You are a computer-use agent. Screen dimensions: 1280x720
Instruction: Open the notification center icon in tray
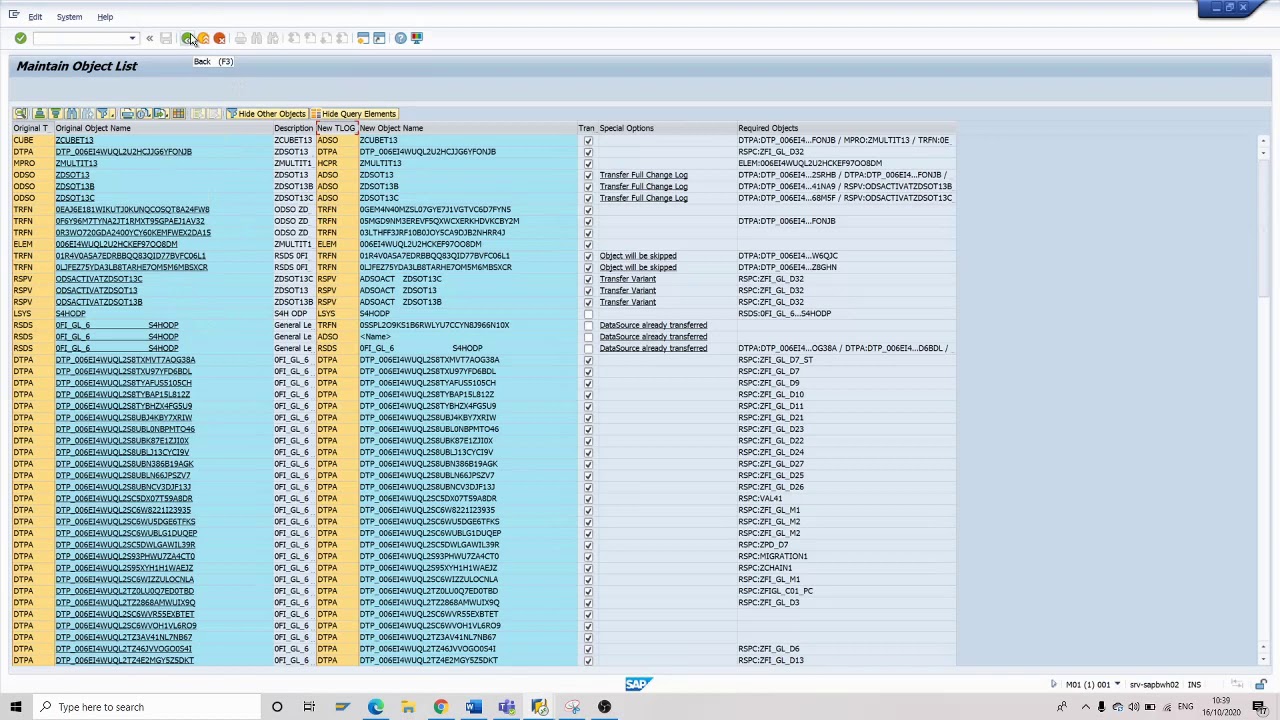(1259, 707)
